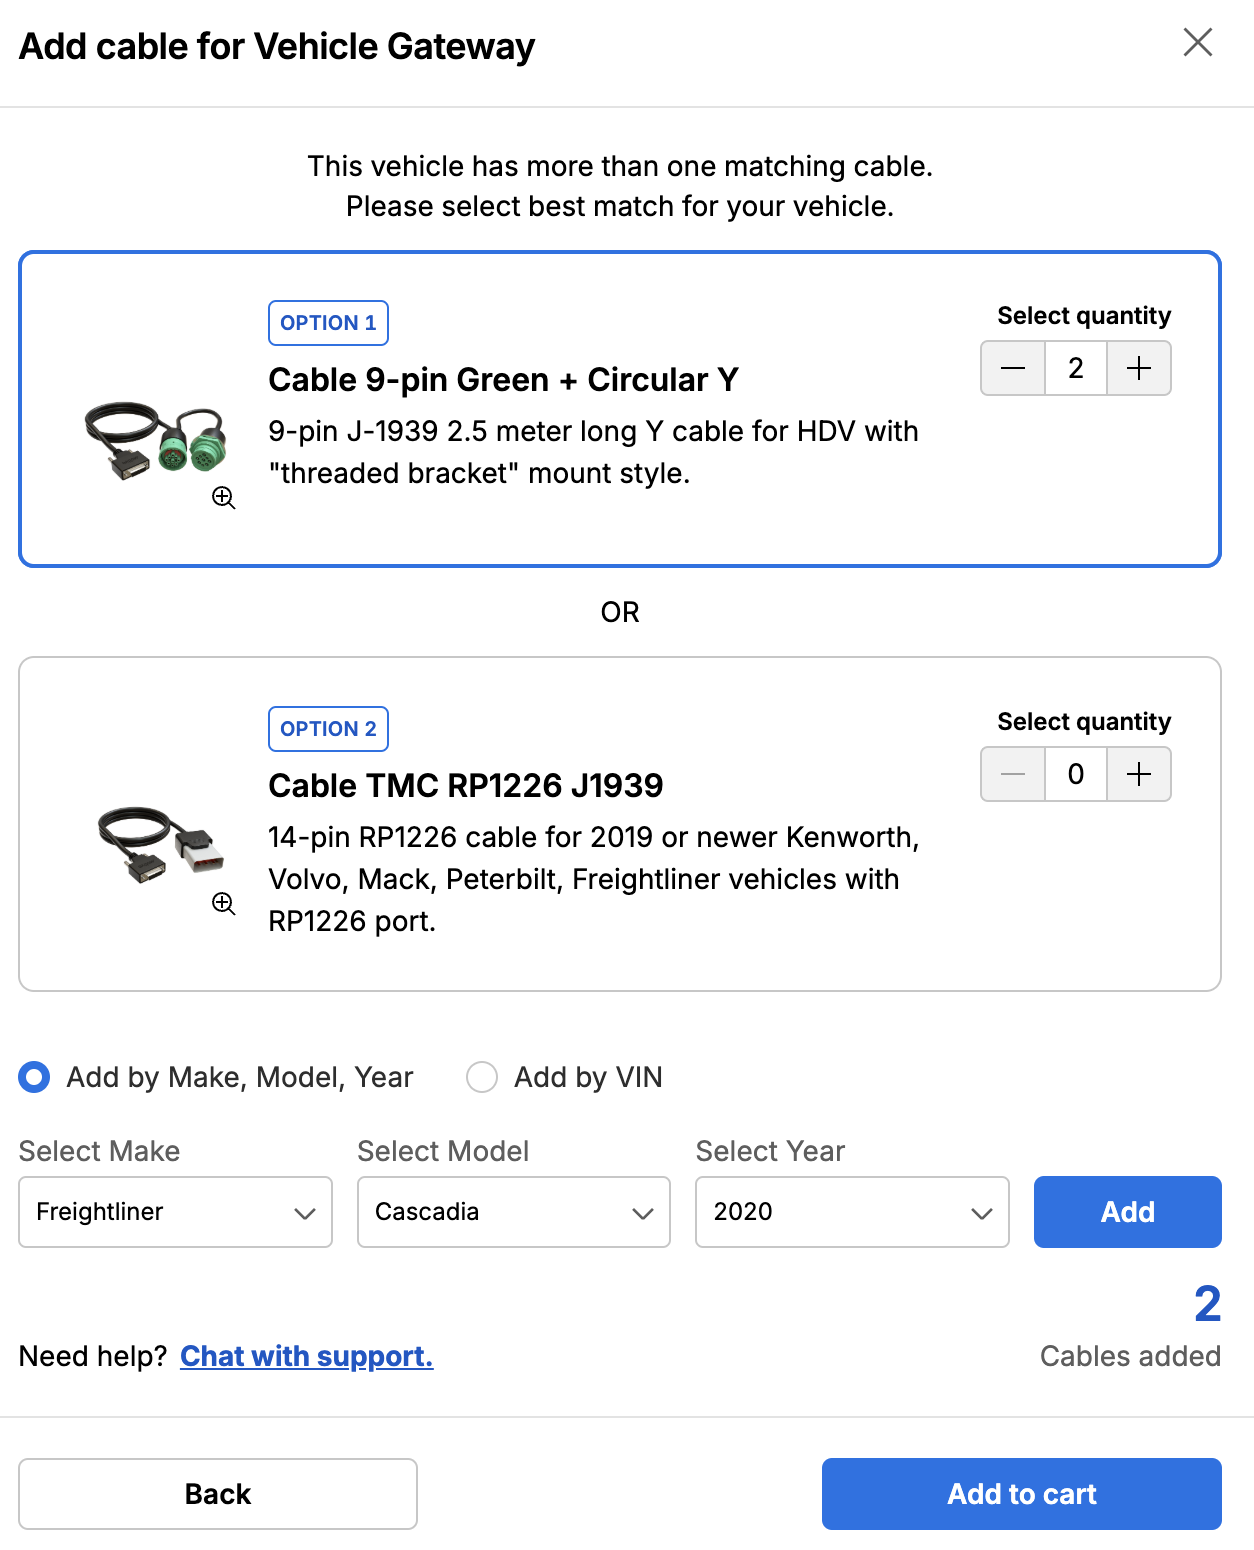Choose the Add by VIN option
This screenshot has width=1254, height=1550.
click(482, 1077)
